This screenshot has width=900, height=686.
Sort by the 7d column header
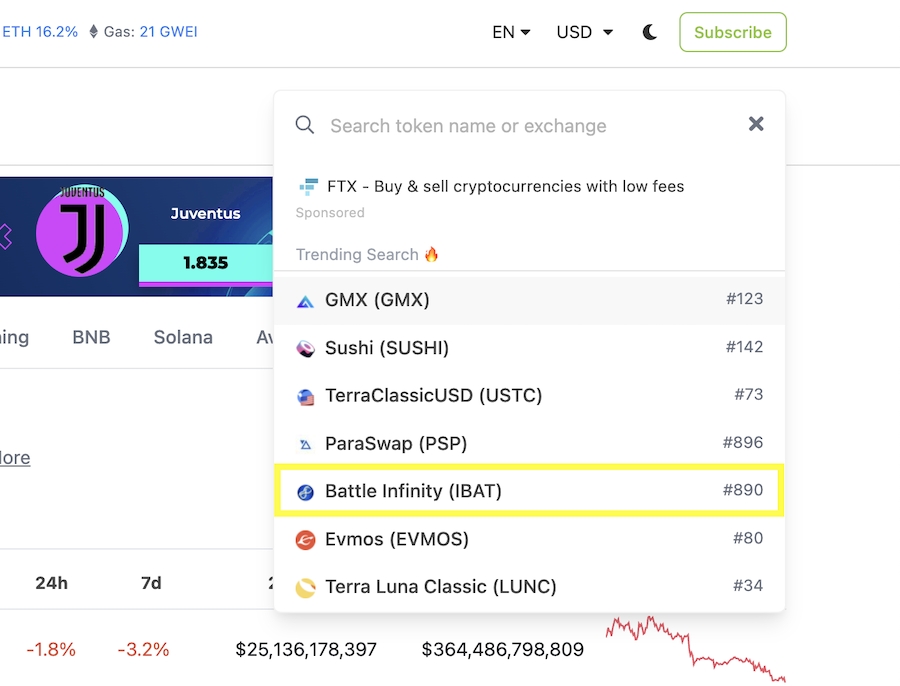coord(152,583)
